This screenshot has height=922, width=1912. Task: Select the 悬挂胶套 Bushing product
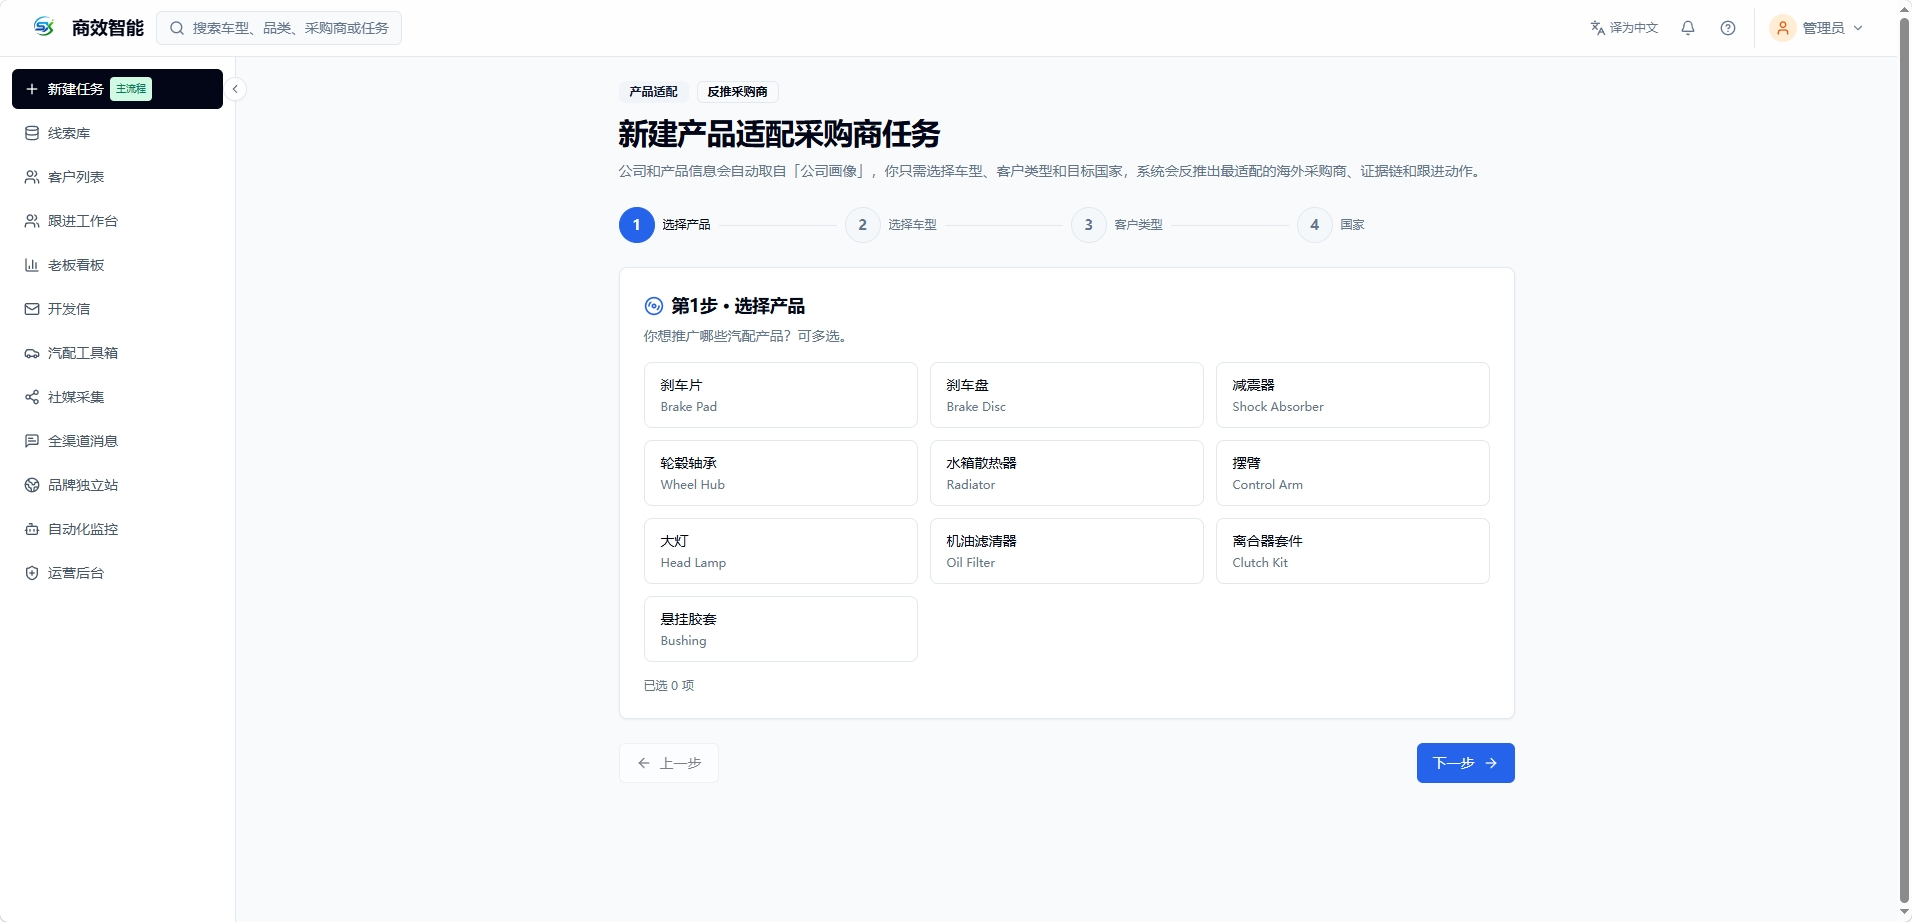coord(781,629)
